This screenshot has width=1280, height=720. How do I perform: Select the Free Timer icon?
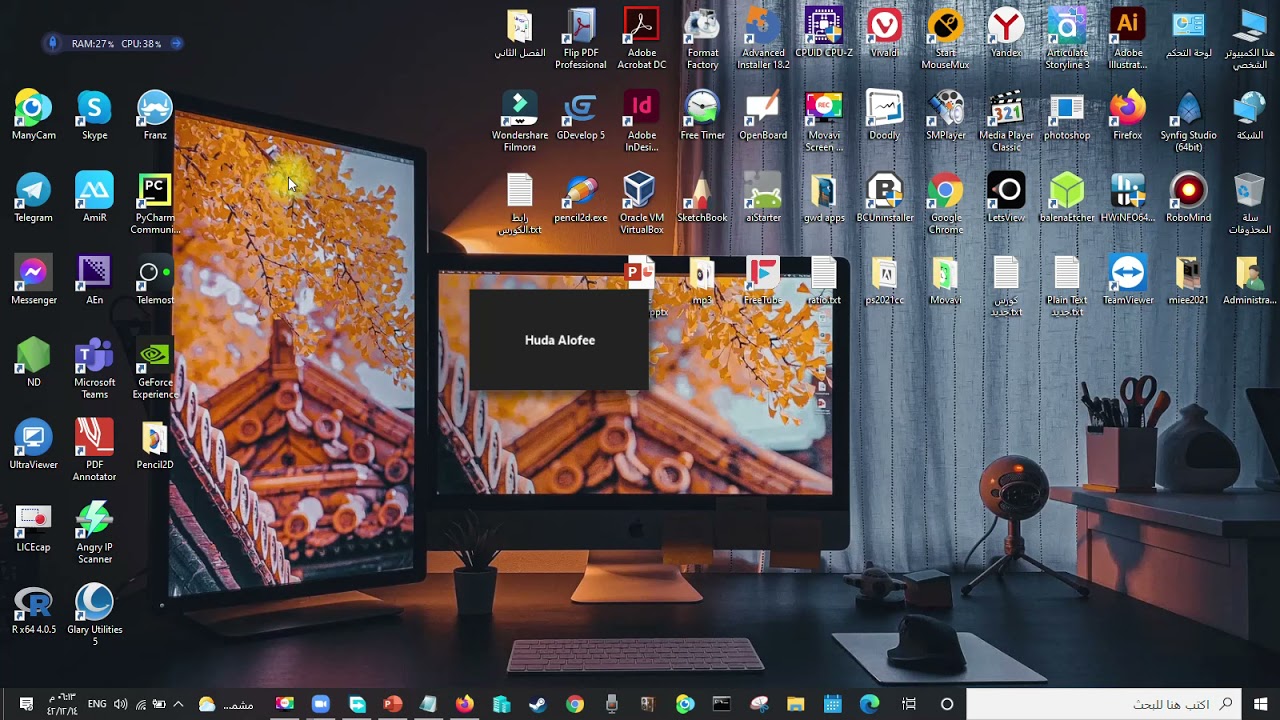(702, 115)
